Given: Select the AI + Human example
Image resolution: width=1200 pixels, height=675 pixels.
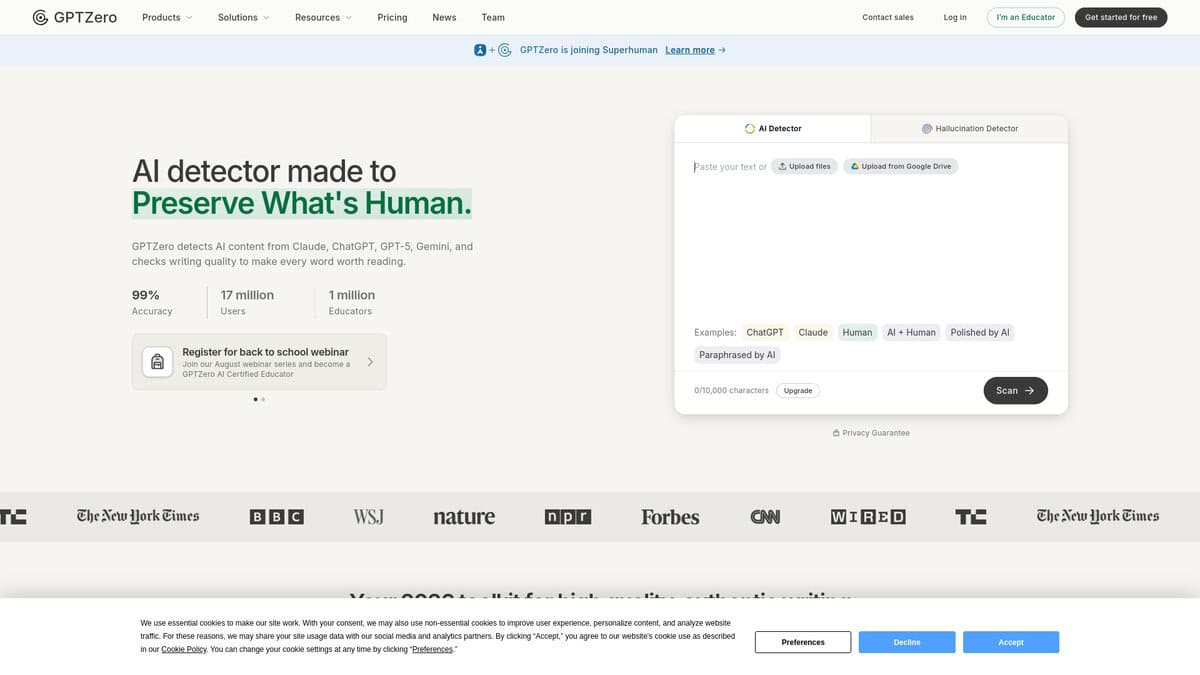Looking at the screenshot, I should tap(911, 332).
